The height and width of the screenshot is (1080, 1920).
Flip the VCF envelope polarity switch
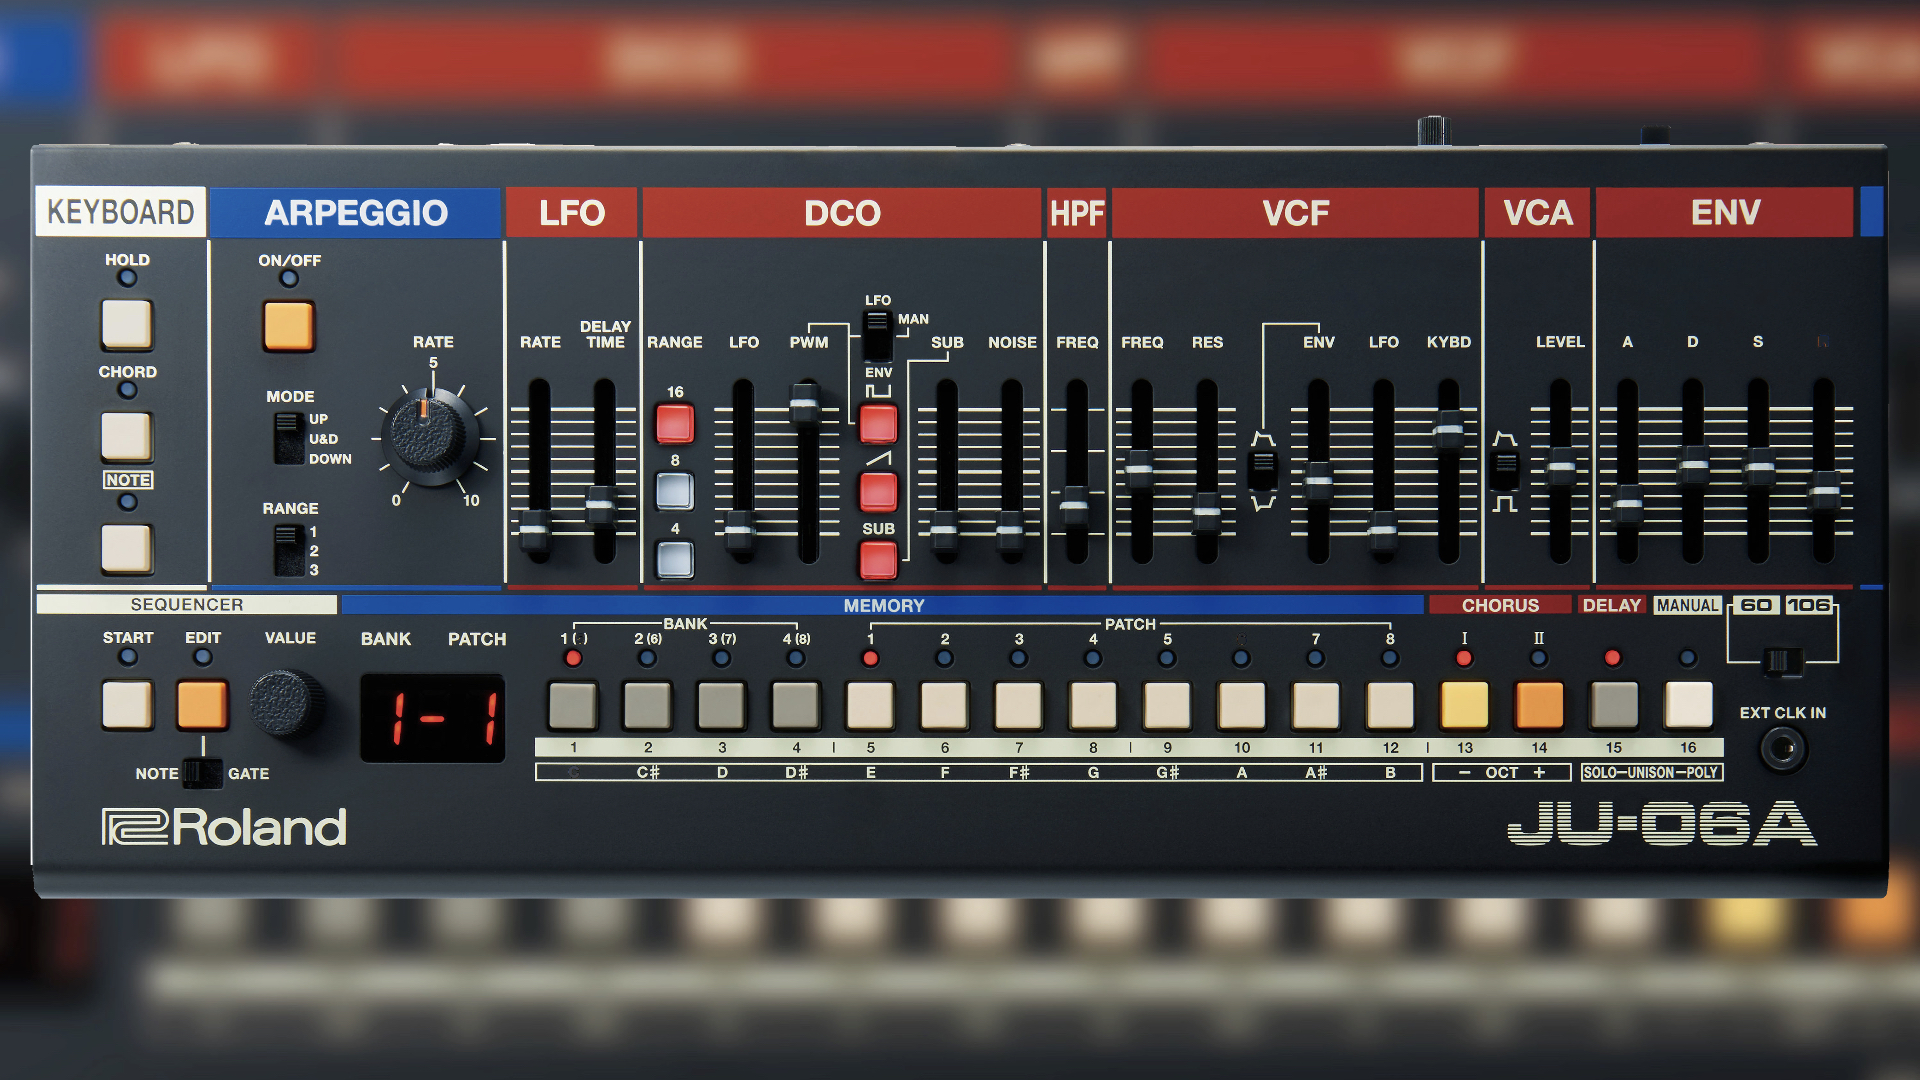click(x=1263, y=470)
